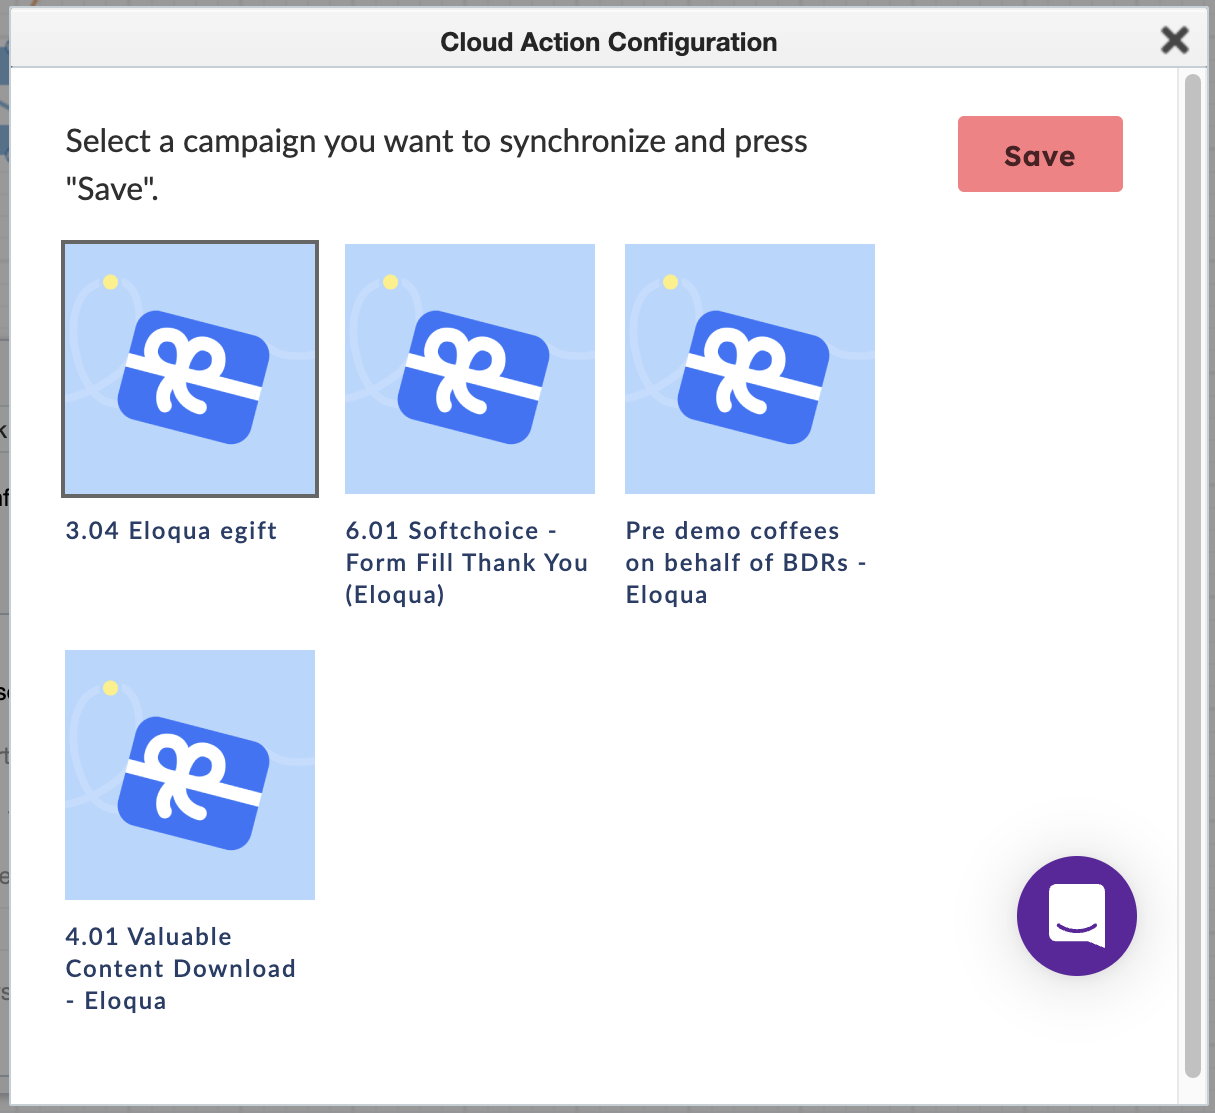Click the yellow dot on the 6.01 Softchoice tile
1215x1113 pixels.
(391, 282)
